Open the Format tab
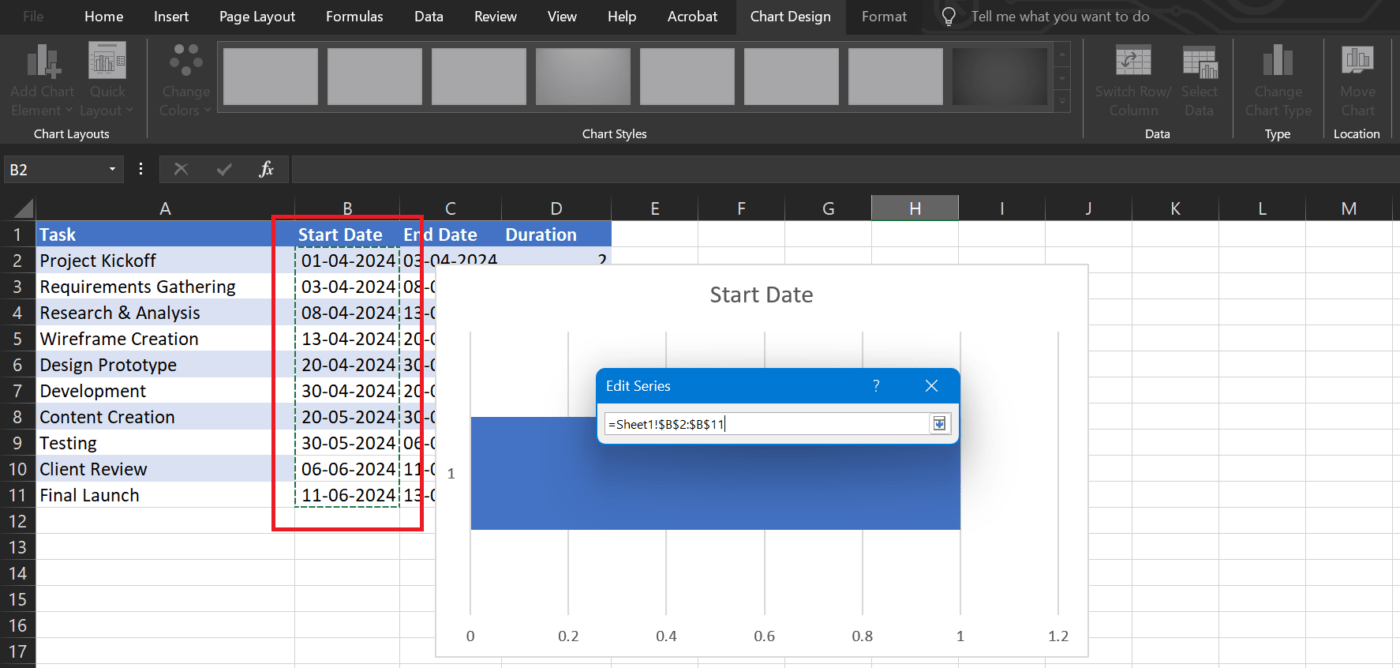Viewport: 1400px width, 668px height. pyautogui.click(x=884, y=16)
